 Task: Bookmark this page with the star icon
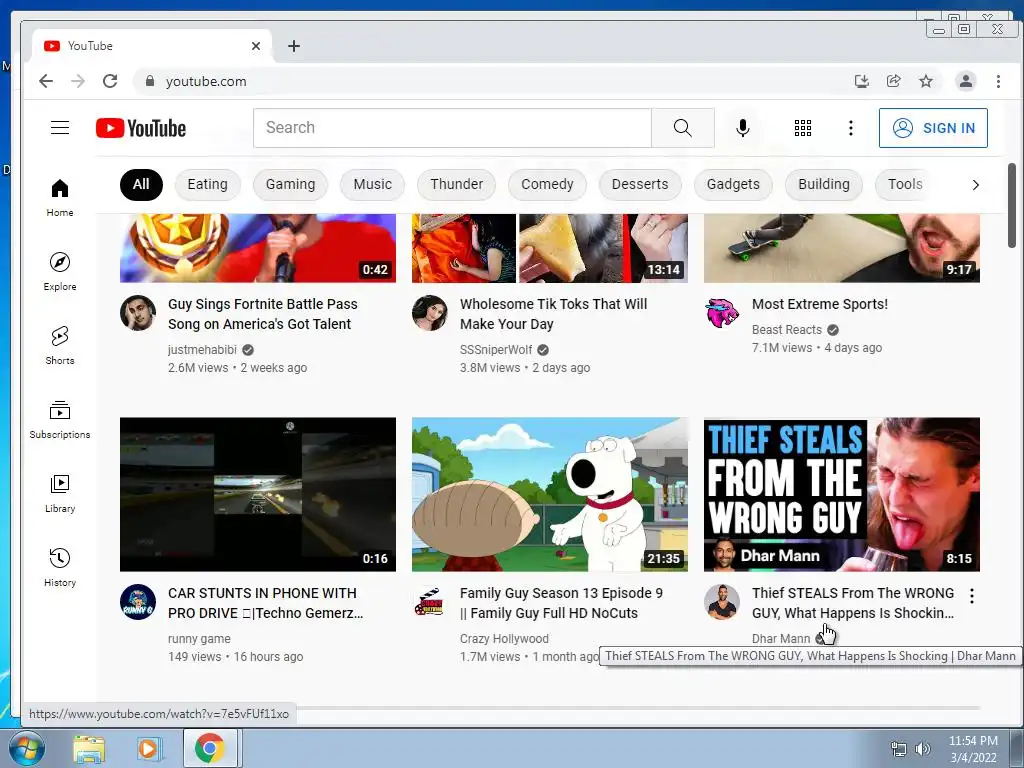[925, 81]
